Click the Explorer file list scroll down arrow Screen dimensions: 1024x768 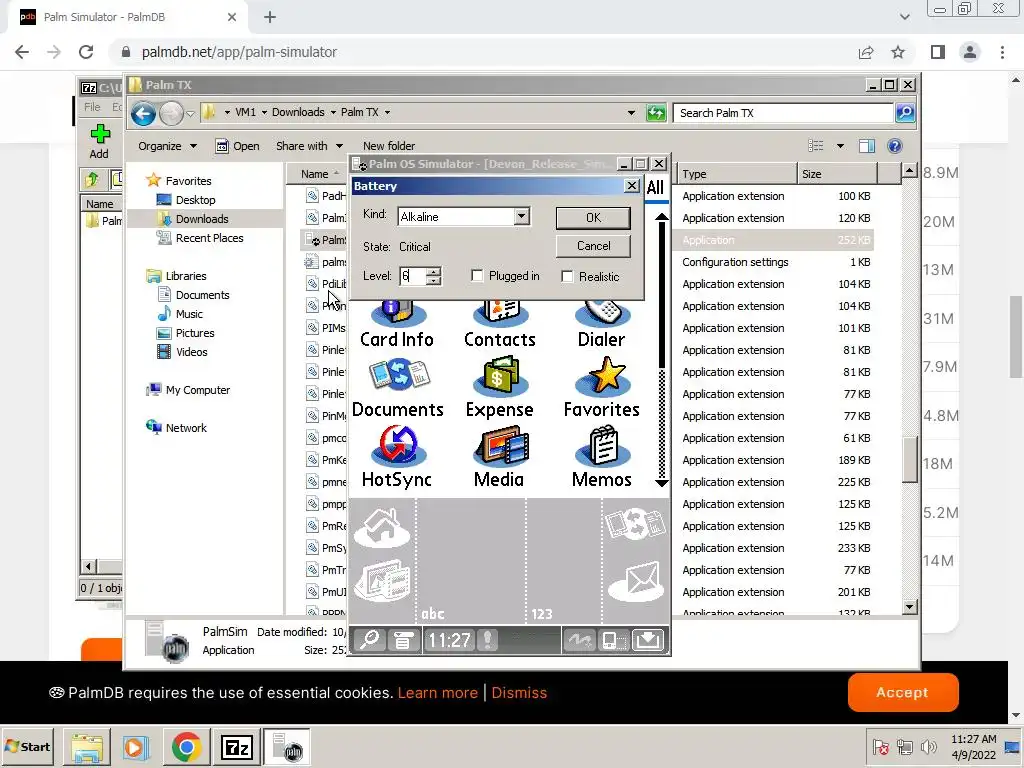point(910,607)
